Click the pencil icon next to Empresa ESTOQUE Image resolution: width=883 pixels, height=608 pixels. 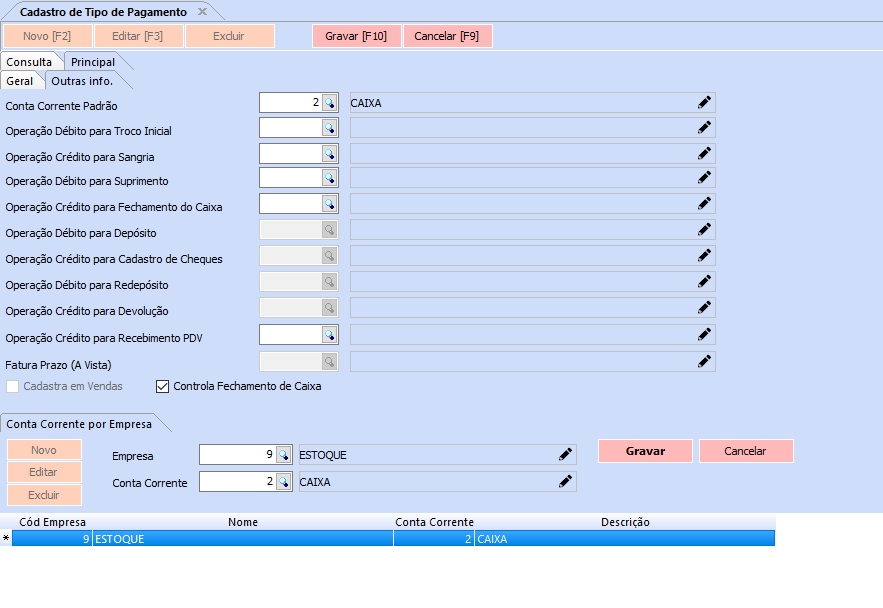pyautogui.click(x=565, y=455)
